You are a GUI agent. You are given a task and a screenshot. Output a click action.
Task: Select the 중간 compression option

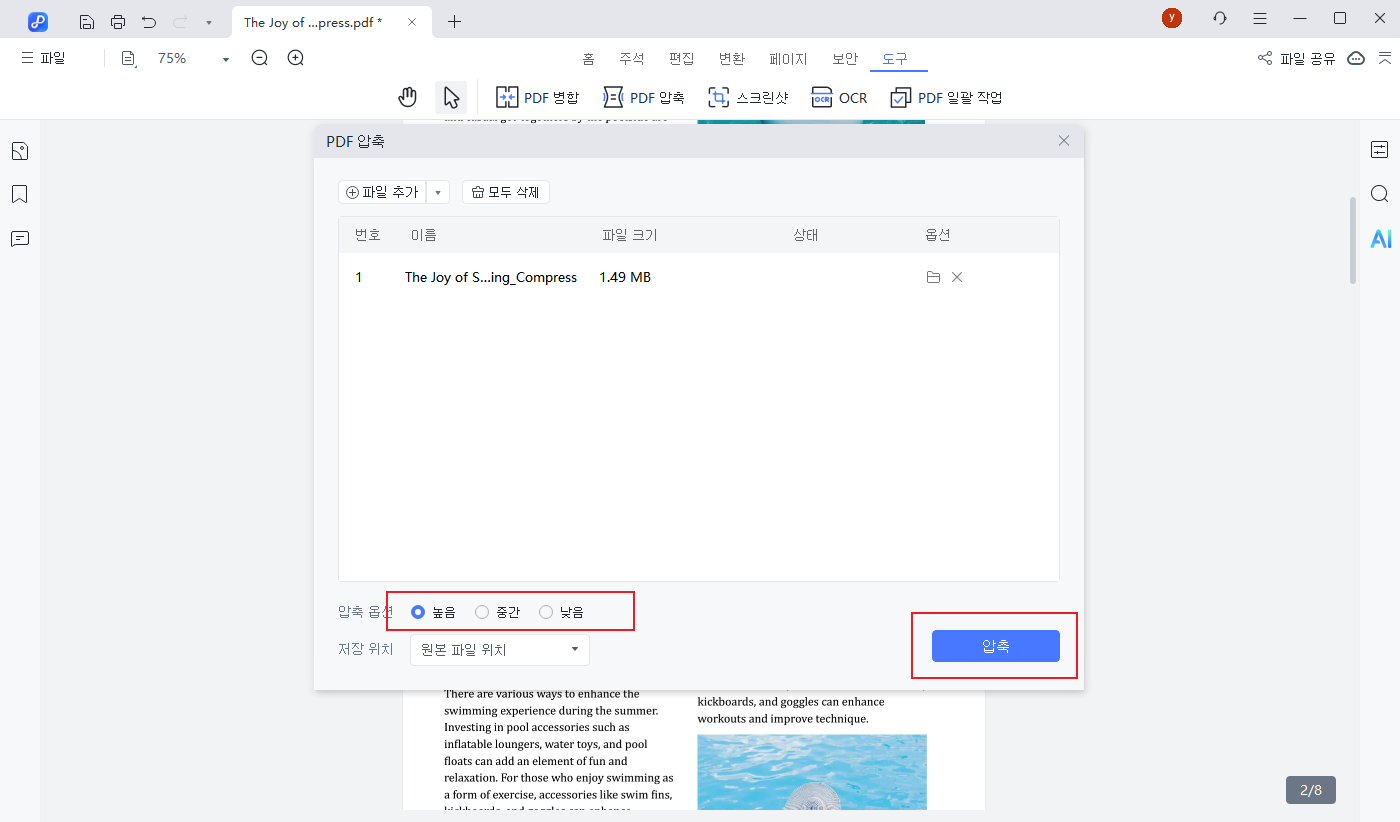click(482, 612)
